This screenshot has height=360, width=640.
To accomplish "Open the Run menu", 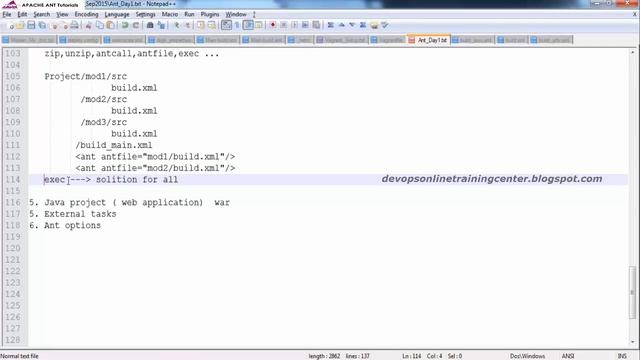I will tap(189, 14).
